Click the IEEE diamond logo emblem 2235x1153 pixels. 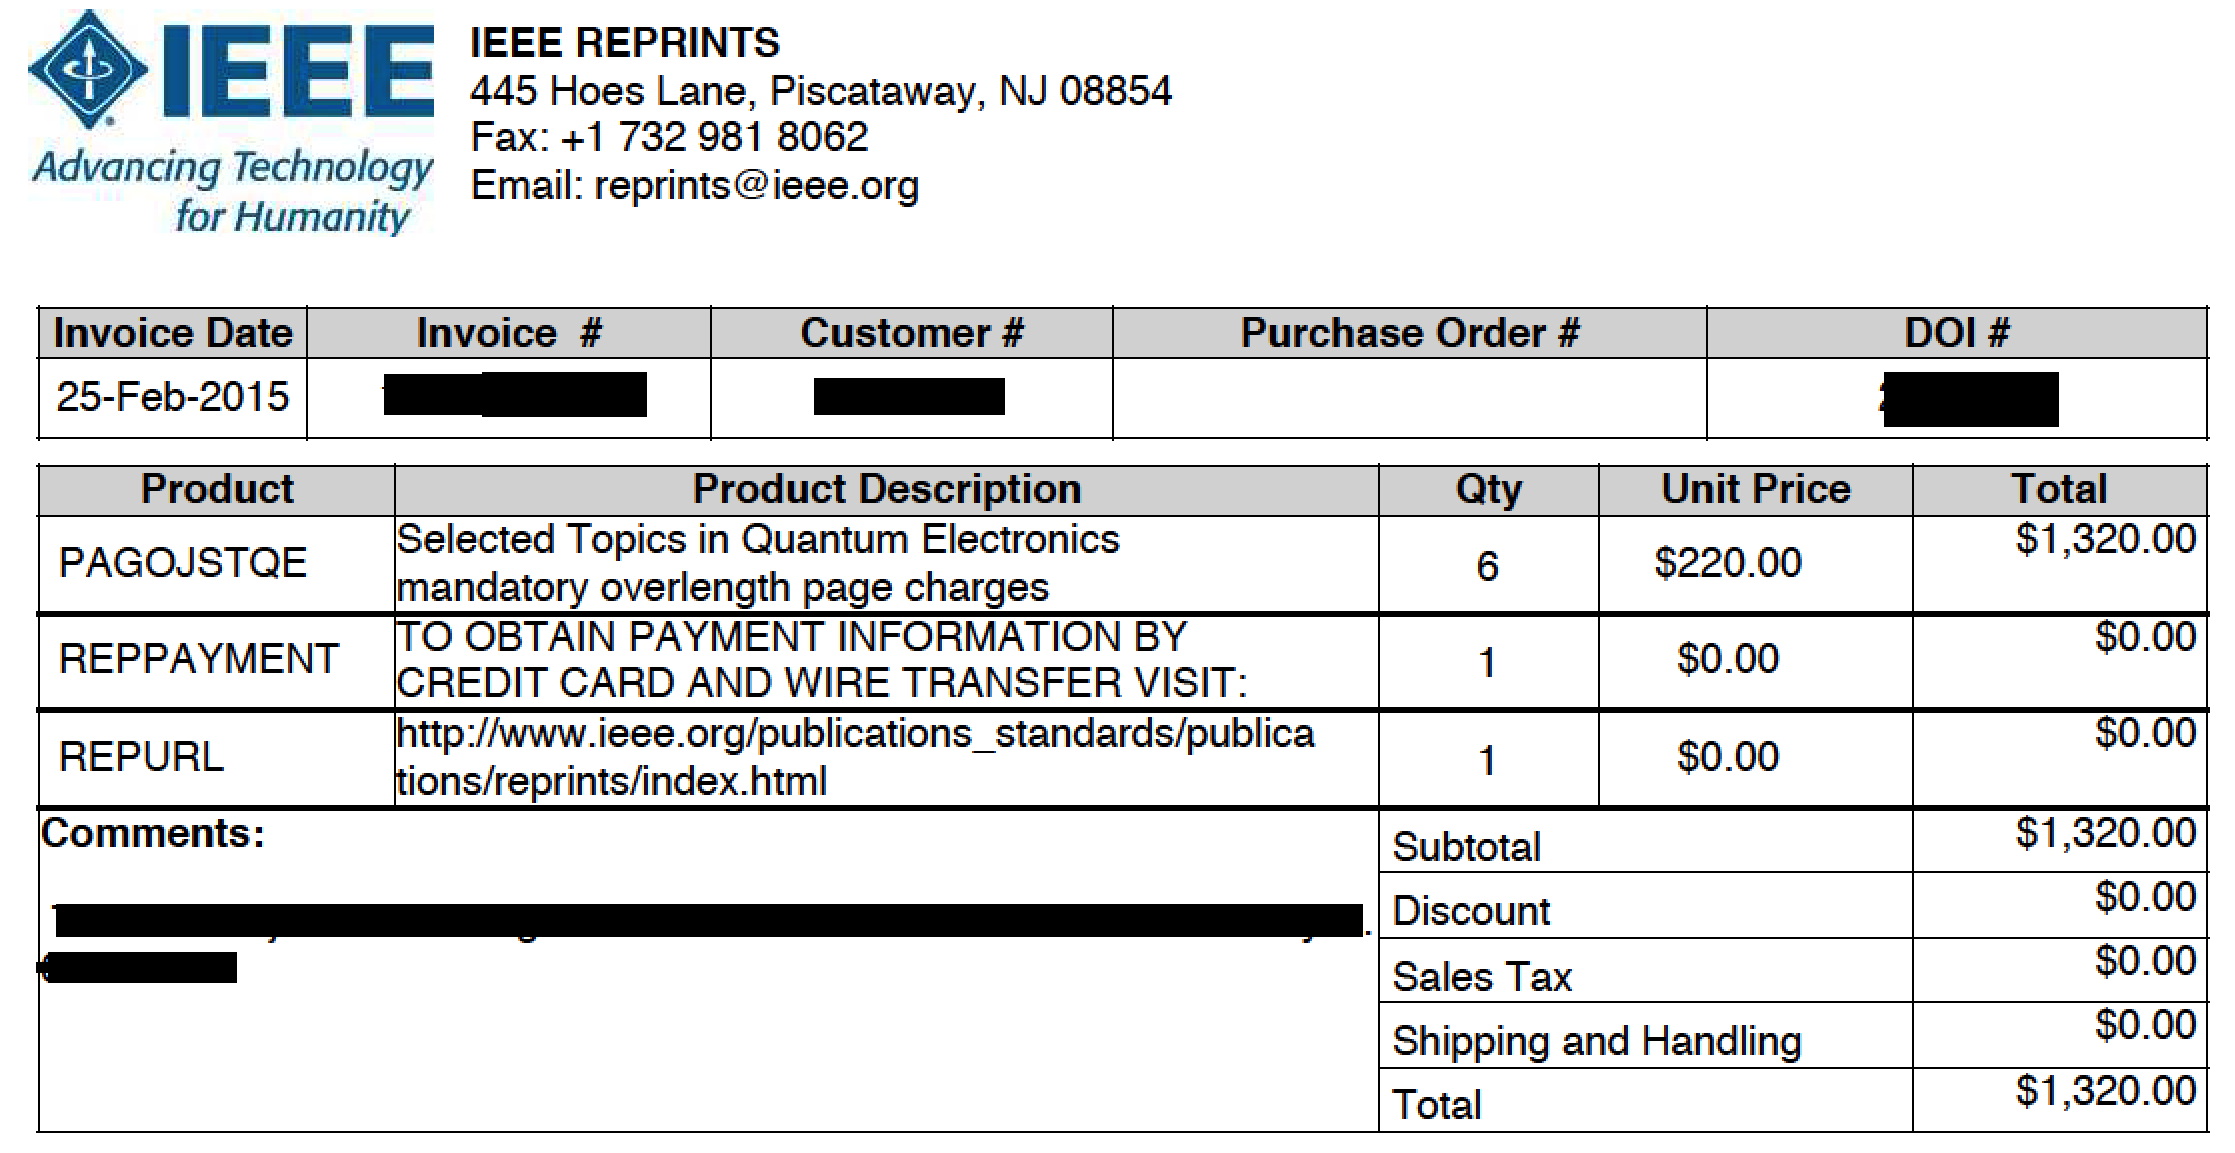(x=88, y=68)
